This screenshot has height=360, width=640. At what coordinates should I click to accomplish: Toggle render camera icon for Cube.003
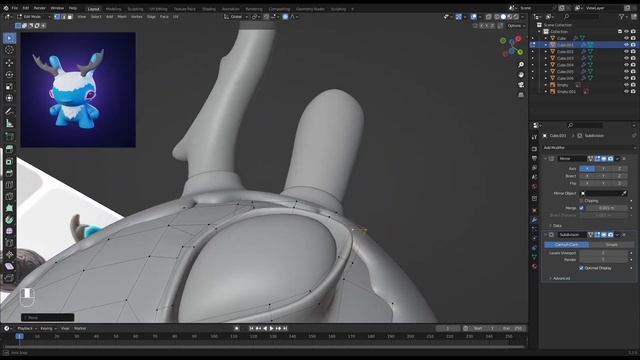pyautogui.click(x=633, y=58)
